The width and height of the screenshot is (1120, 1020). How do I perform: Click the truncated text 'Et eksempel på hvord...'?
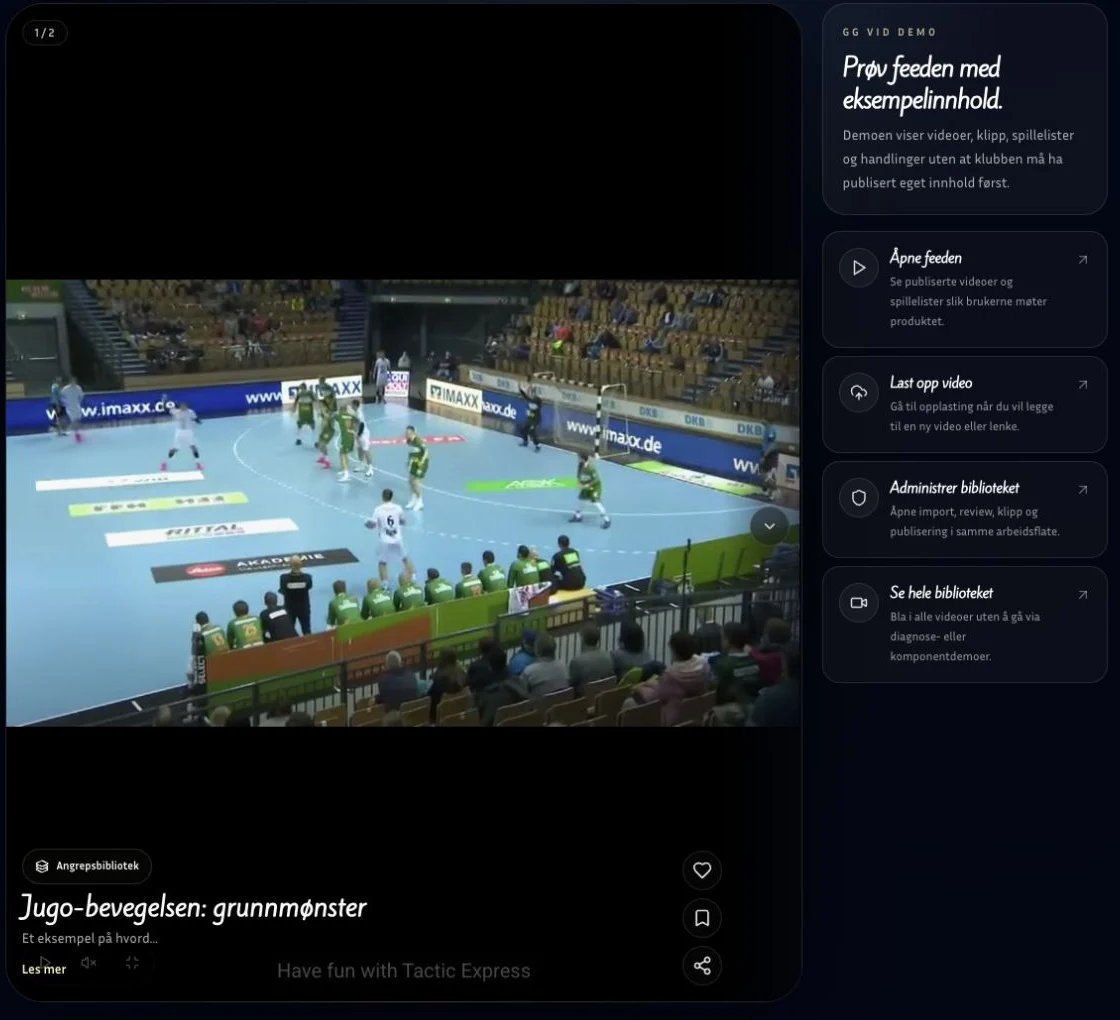click(x=89, y=939)
